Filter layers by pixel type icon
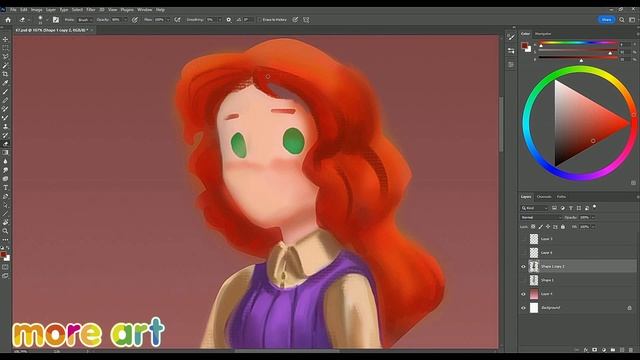 pos(554,208)
